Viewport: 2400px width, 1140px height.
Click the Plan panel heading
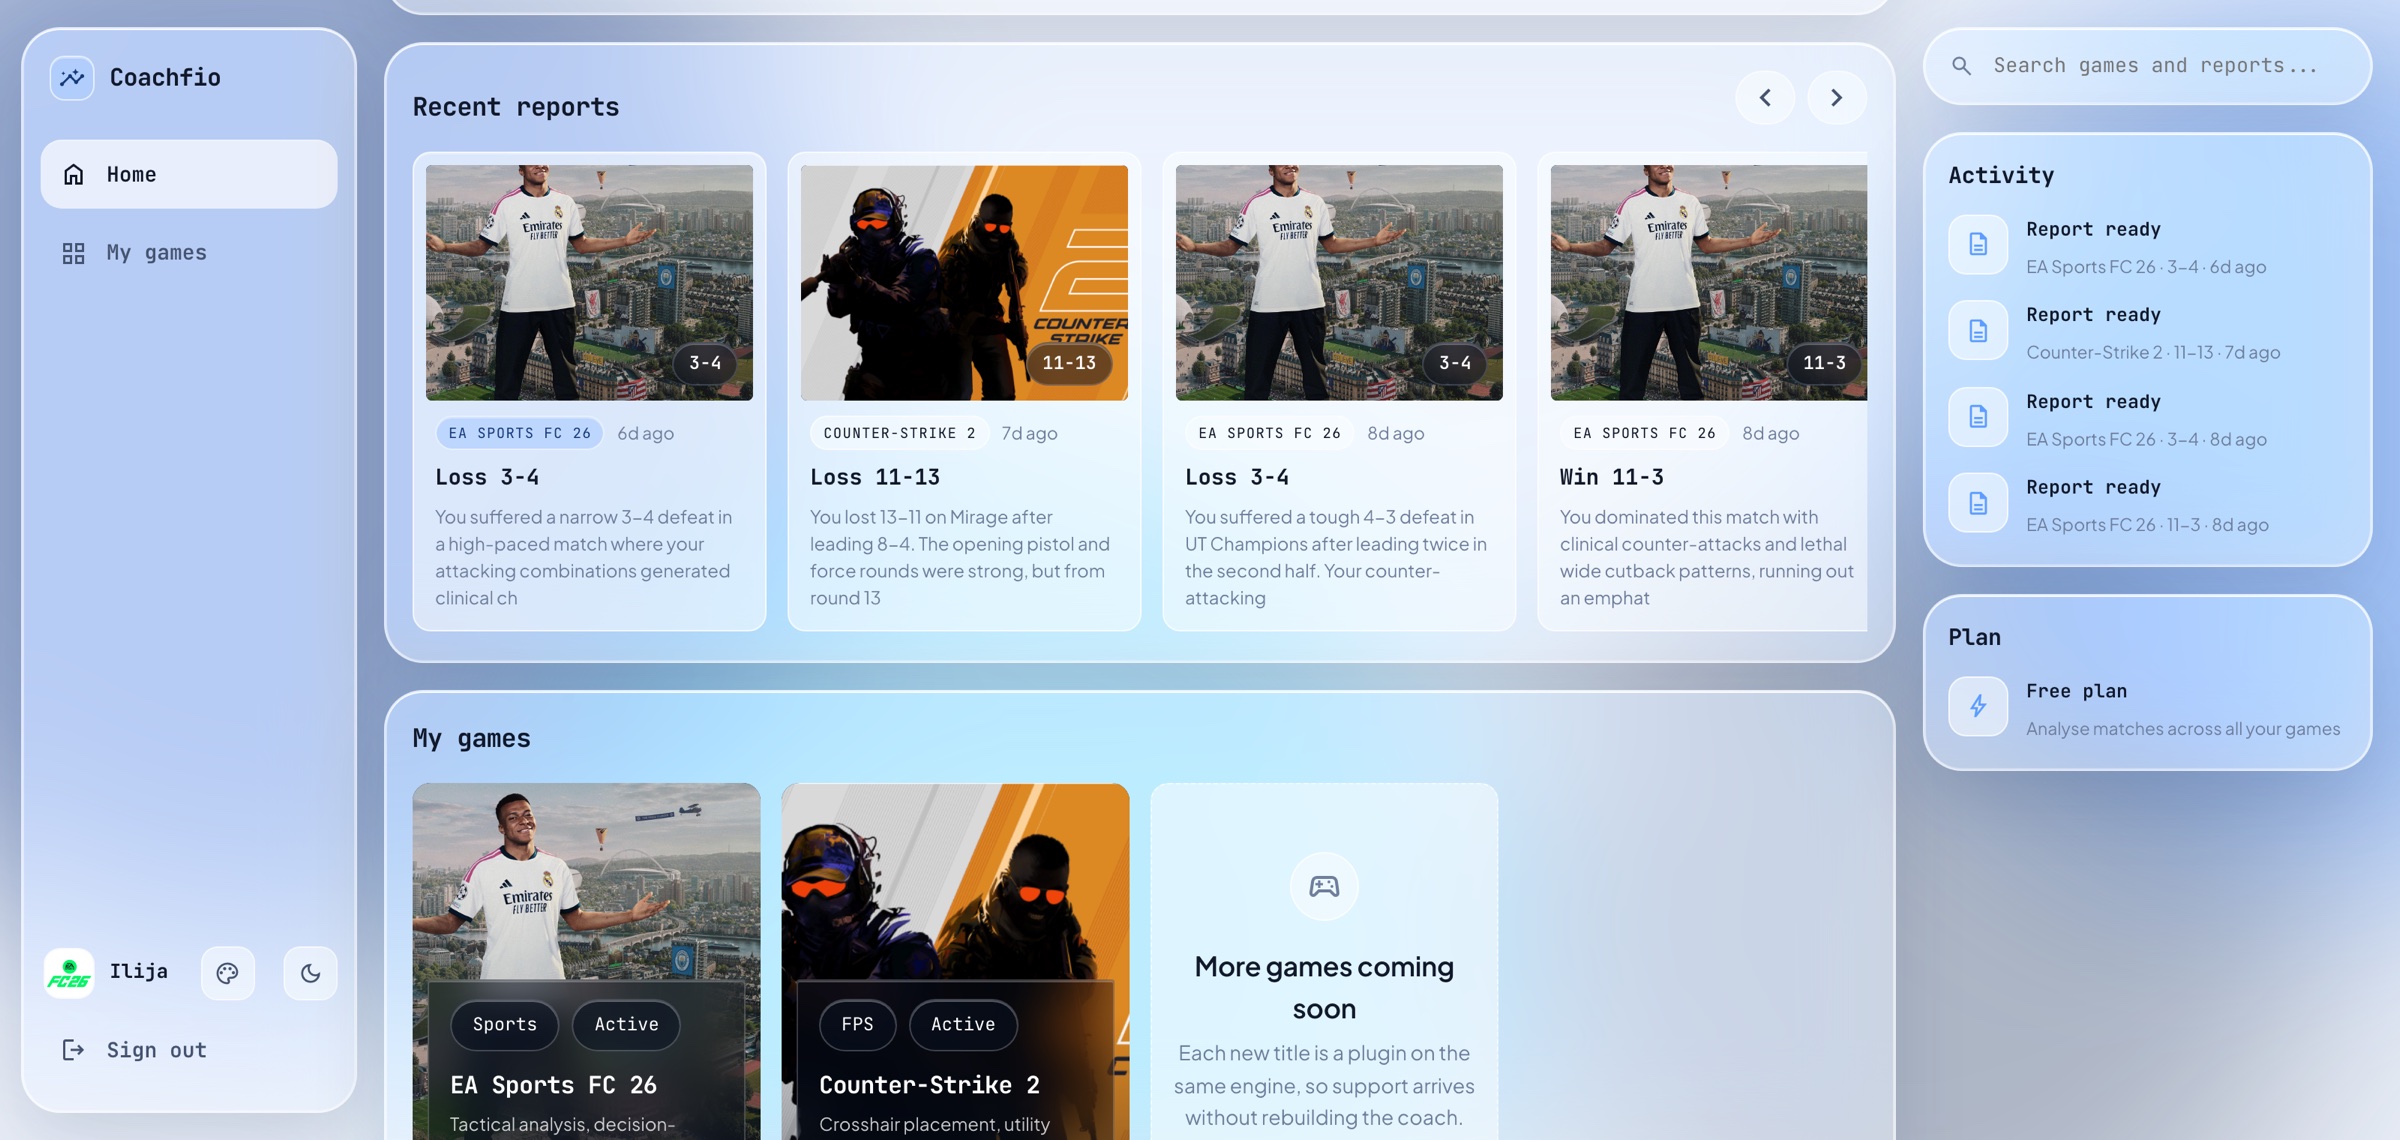pos(1975,637)
